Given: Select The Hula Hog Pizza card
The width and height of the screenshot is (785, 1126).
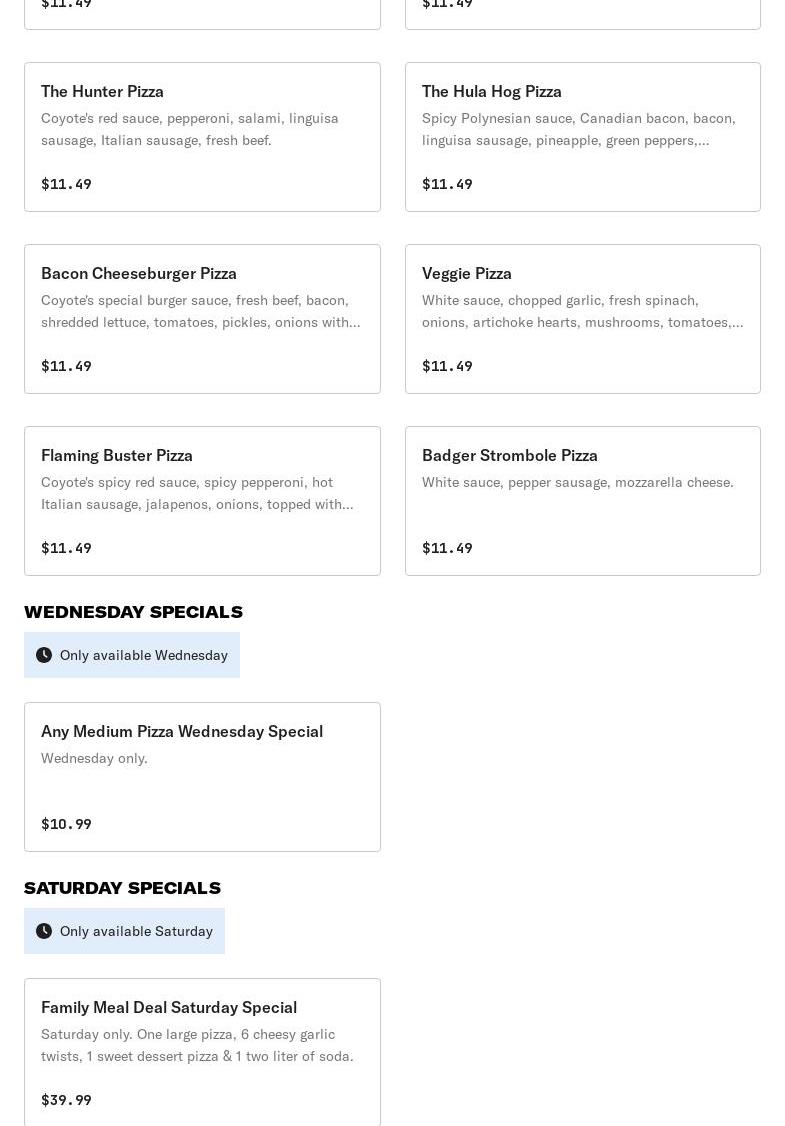Looking at the screenshot, I should coord(582,137).
